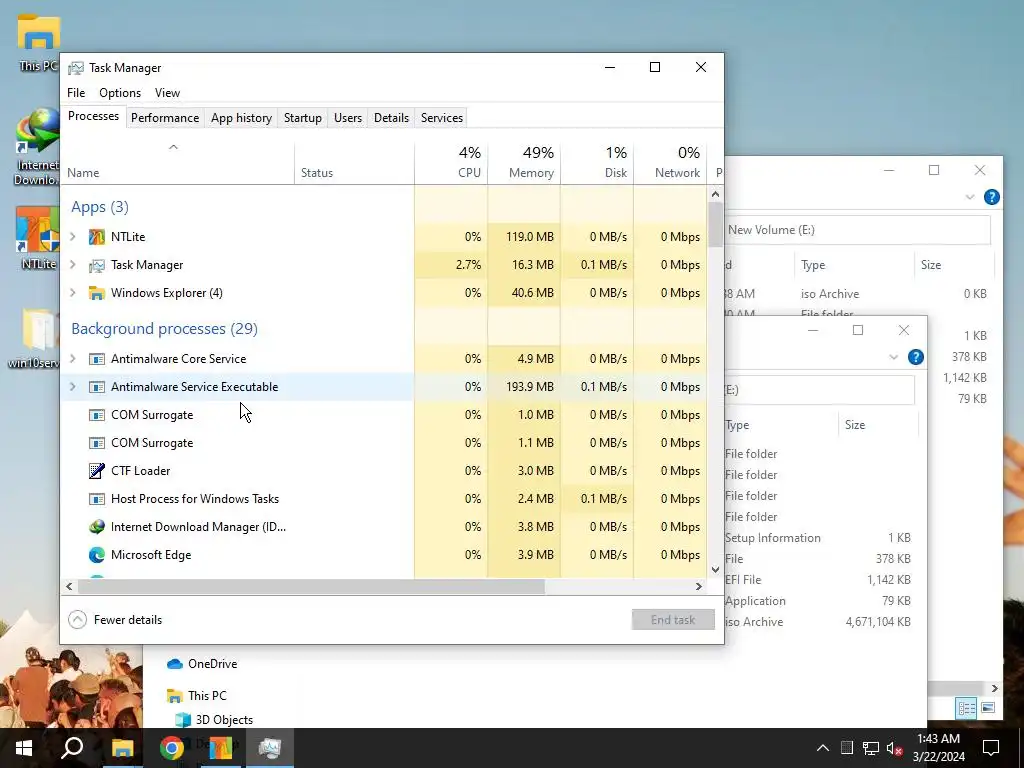
Task: Click the Antimalware Core Service icon
Action: click(x=97, y=359)
